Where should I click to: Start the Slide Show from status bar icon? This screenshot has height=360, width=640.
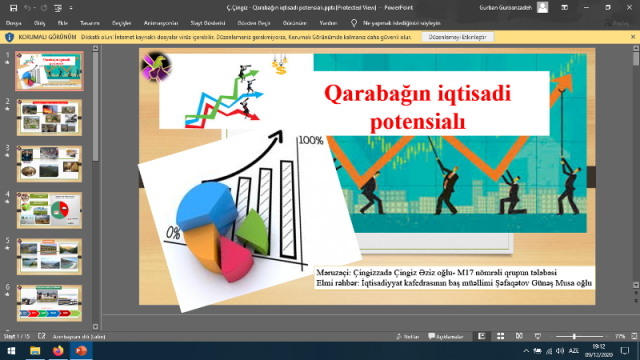(x=538, y=336)
